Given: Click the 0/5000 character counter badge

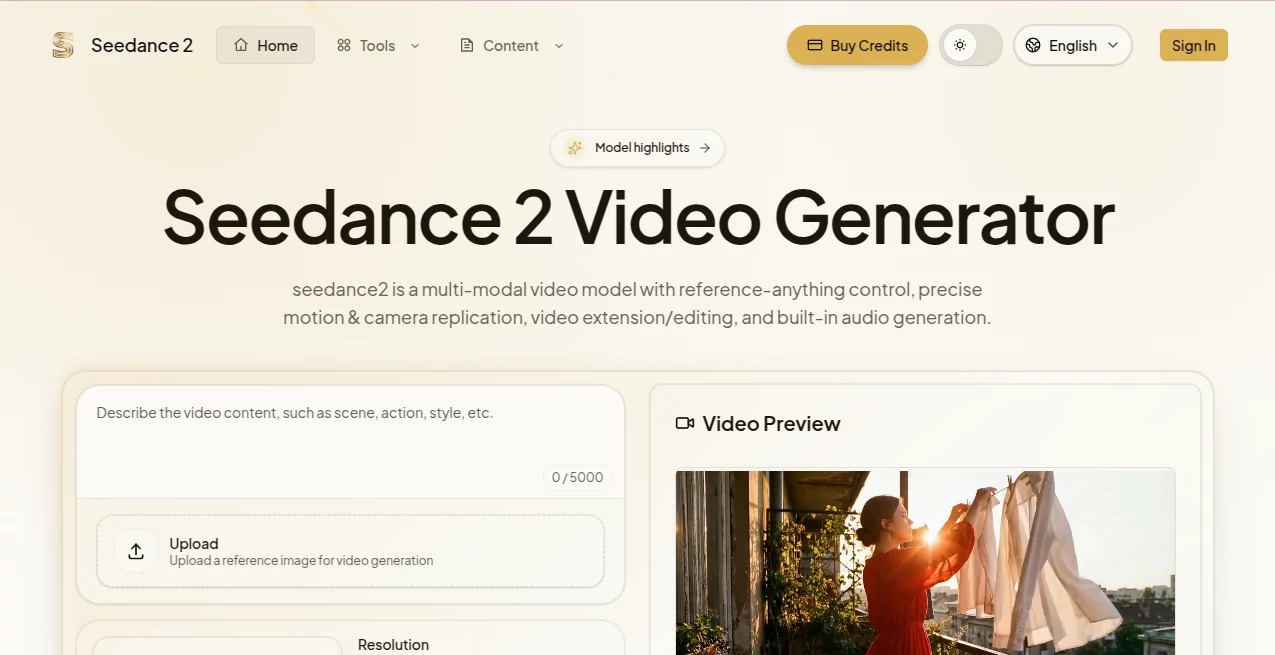Looking at the screenshot, I should 577,477.
